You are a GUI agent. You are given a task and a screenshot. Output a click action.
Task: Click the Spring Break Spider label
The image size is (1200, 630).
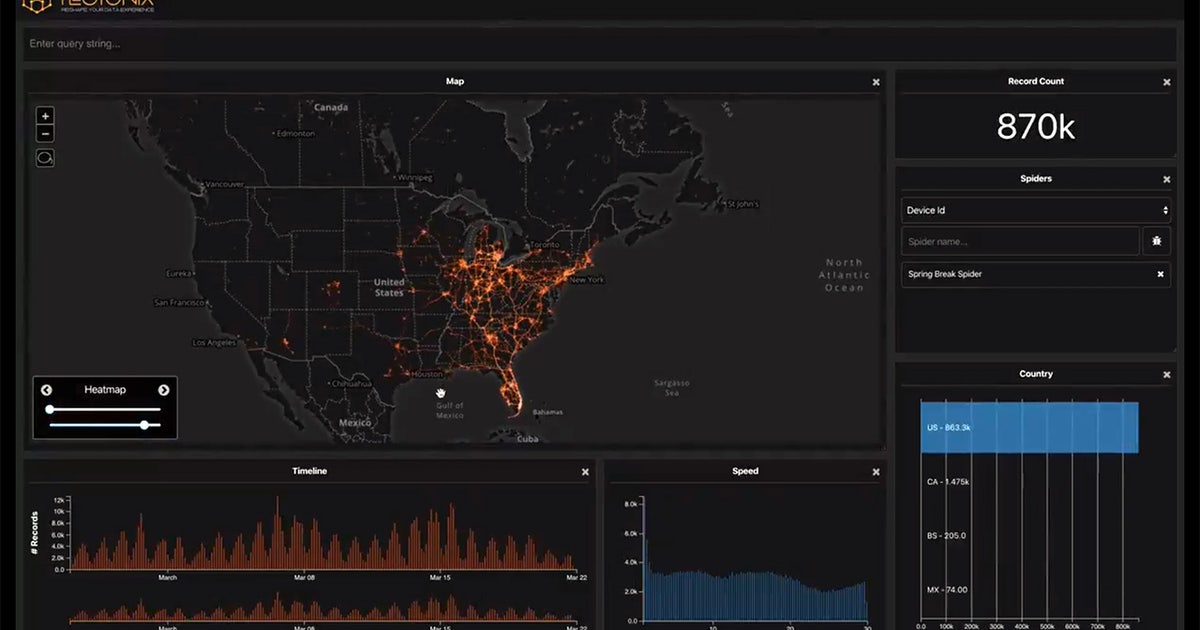pos(944,274)
